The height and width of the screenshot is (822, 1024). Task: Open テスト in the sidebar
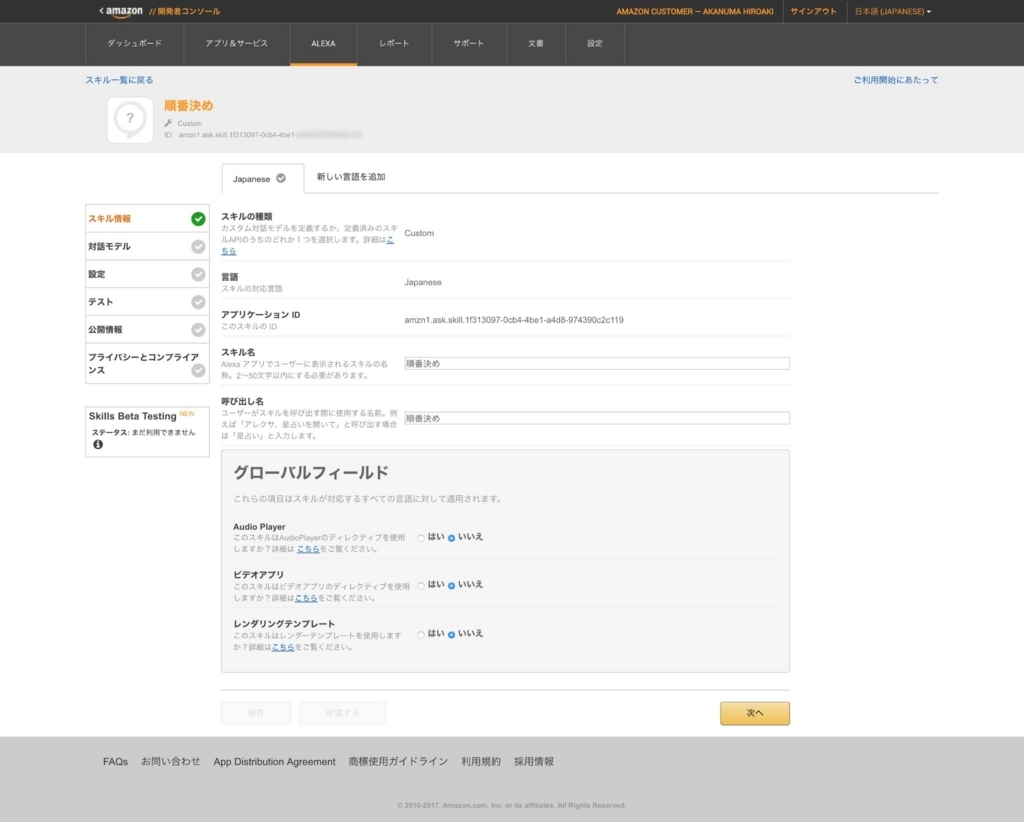tap(147, 302)
